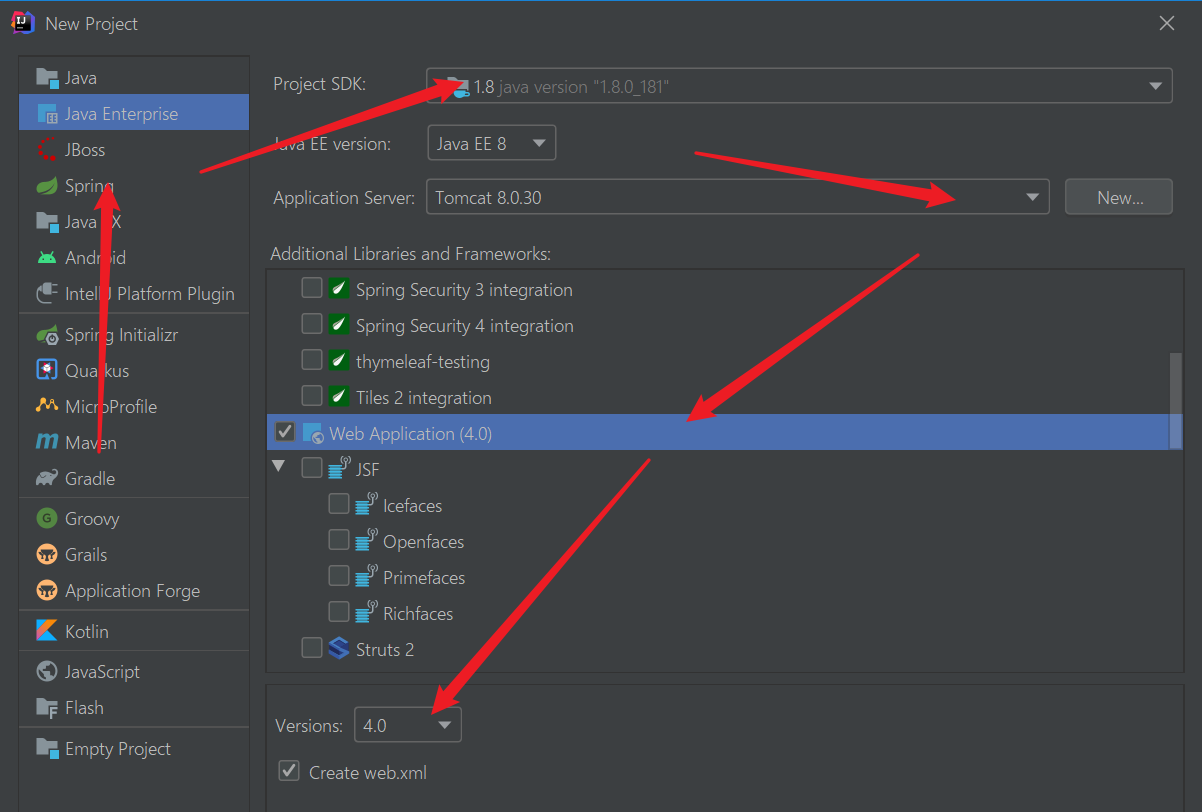The height and width of the screenshot is (812, 1202).
Task: Enable Spring Security 3 integration checkbox
Action: [x=312, y=288]
